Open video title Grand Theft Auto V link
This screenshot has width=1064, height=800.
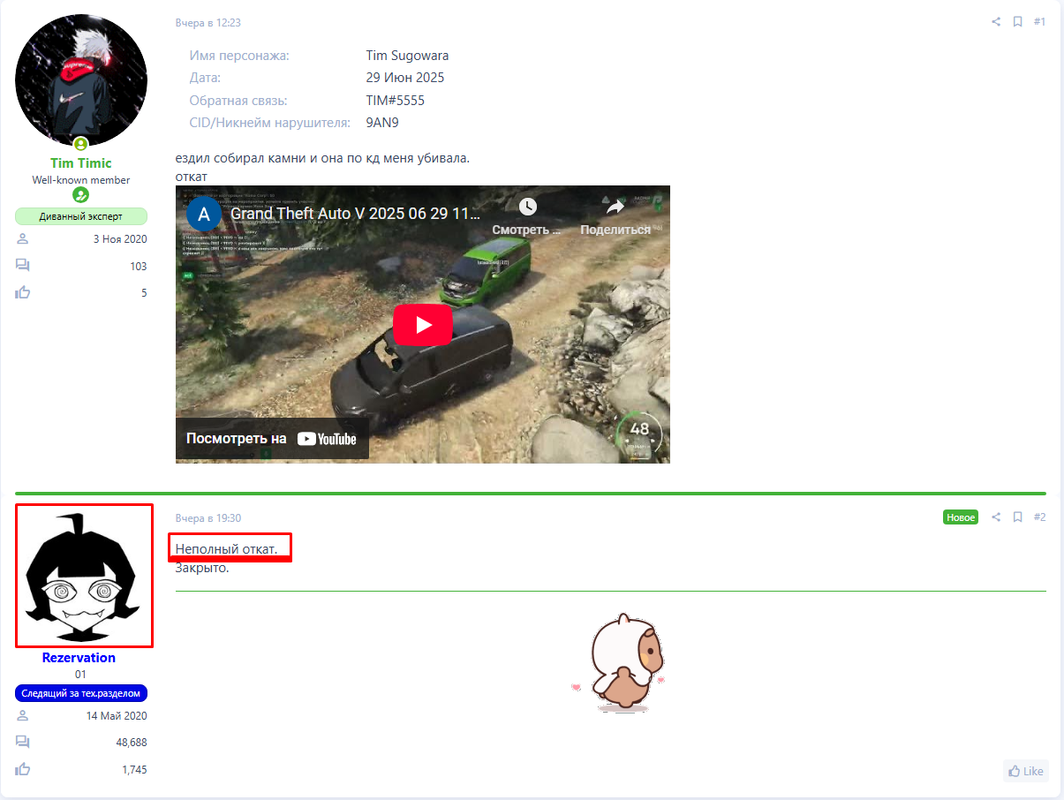pos(355,214)
